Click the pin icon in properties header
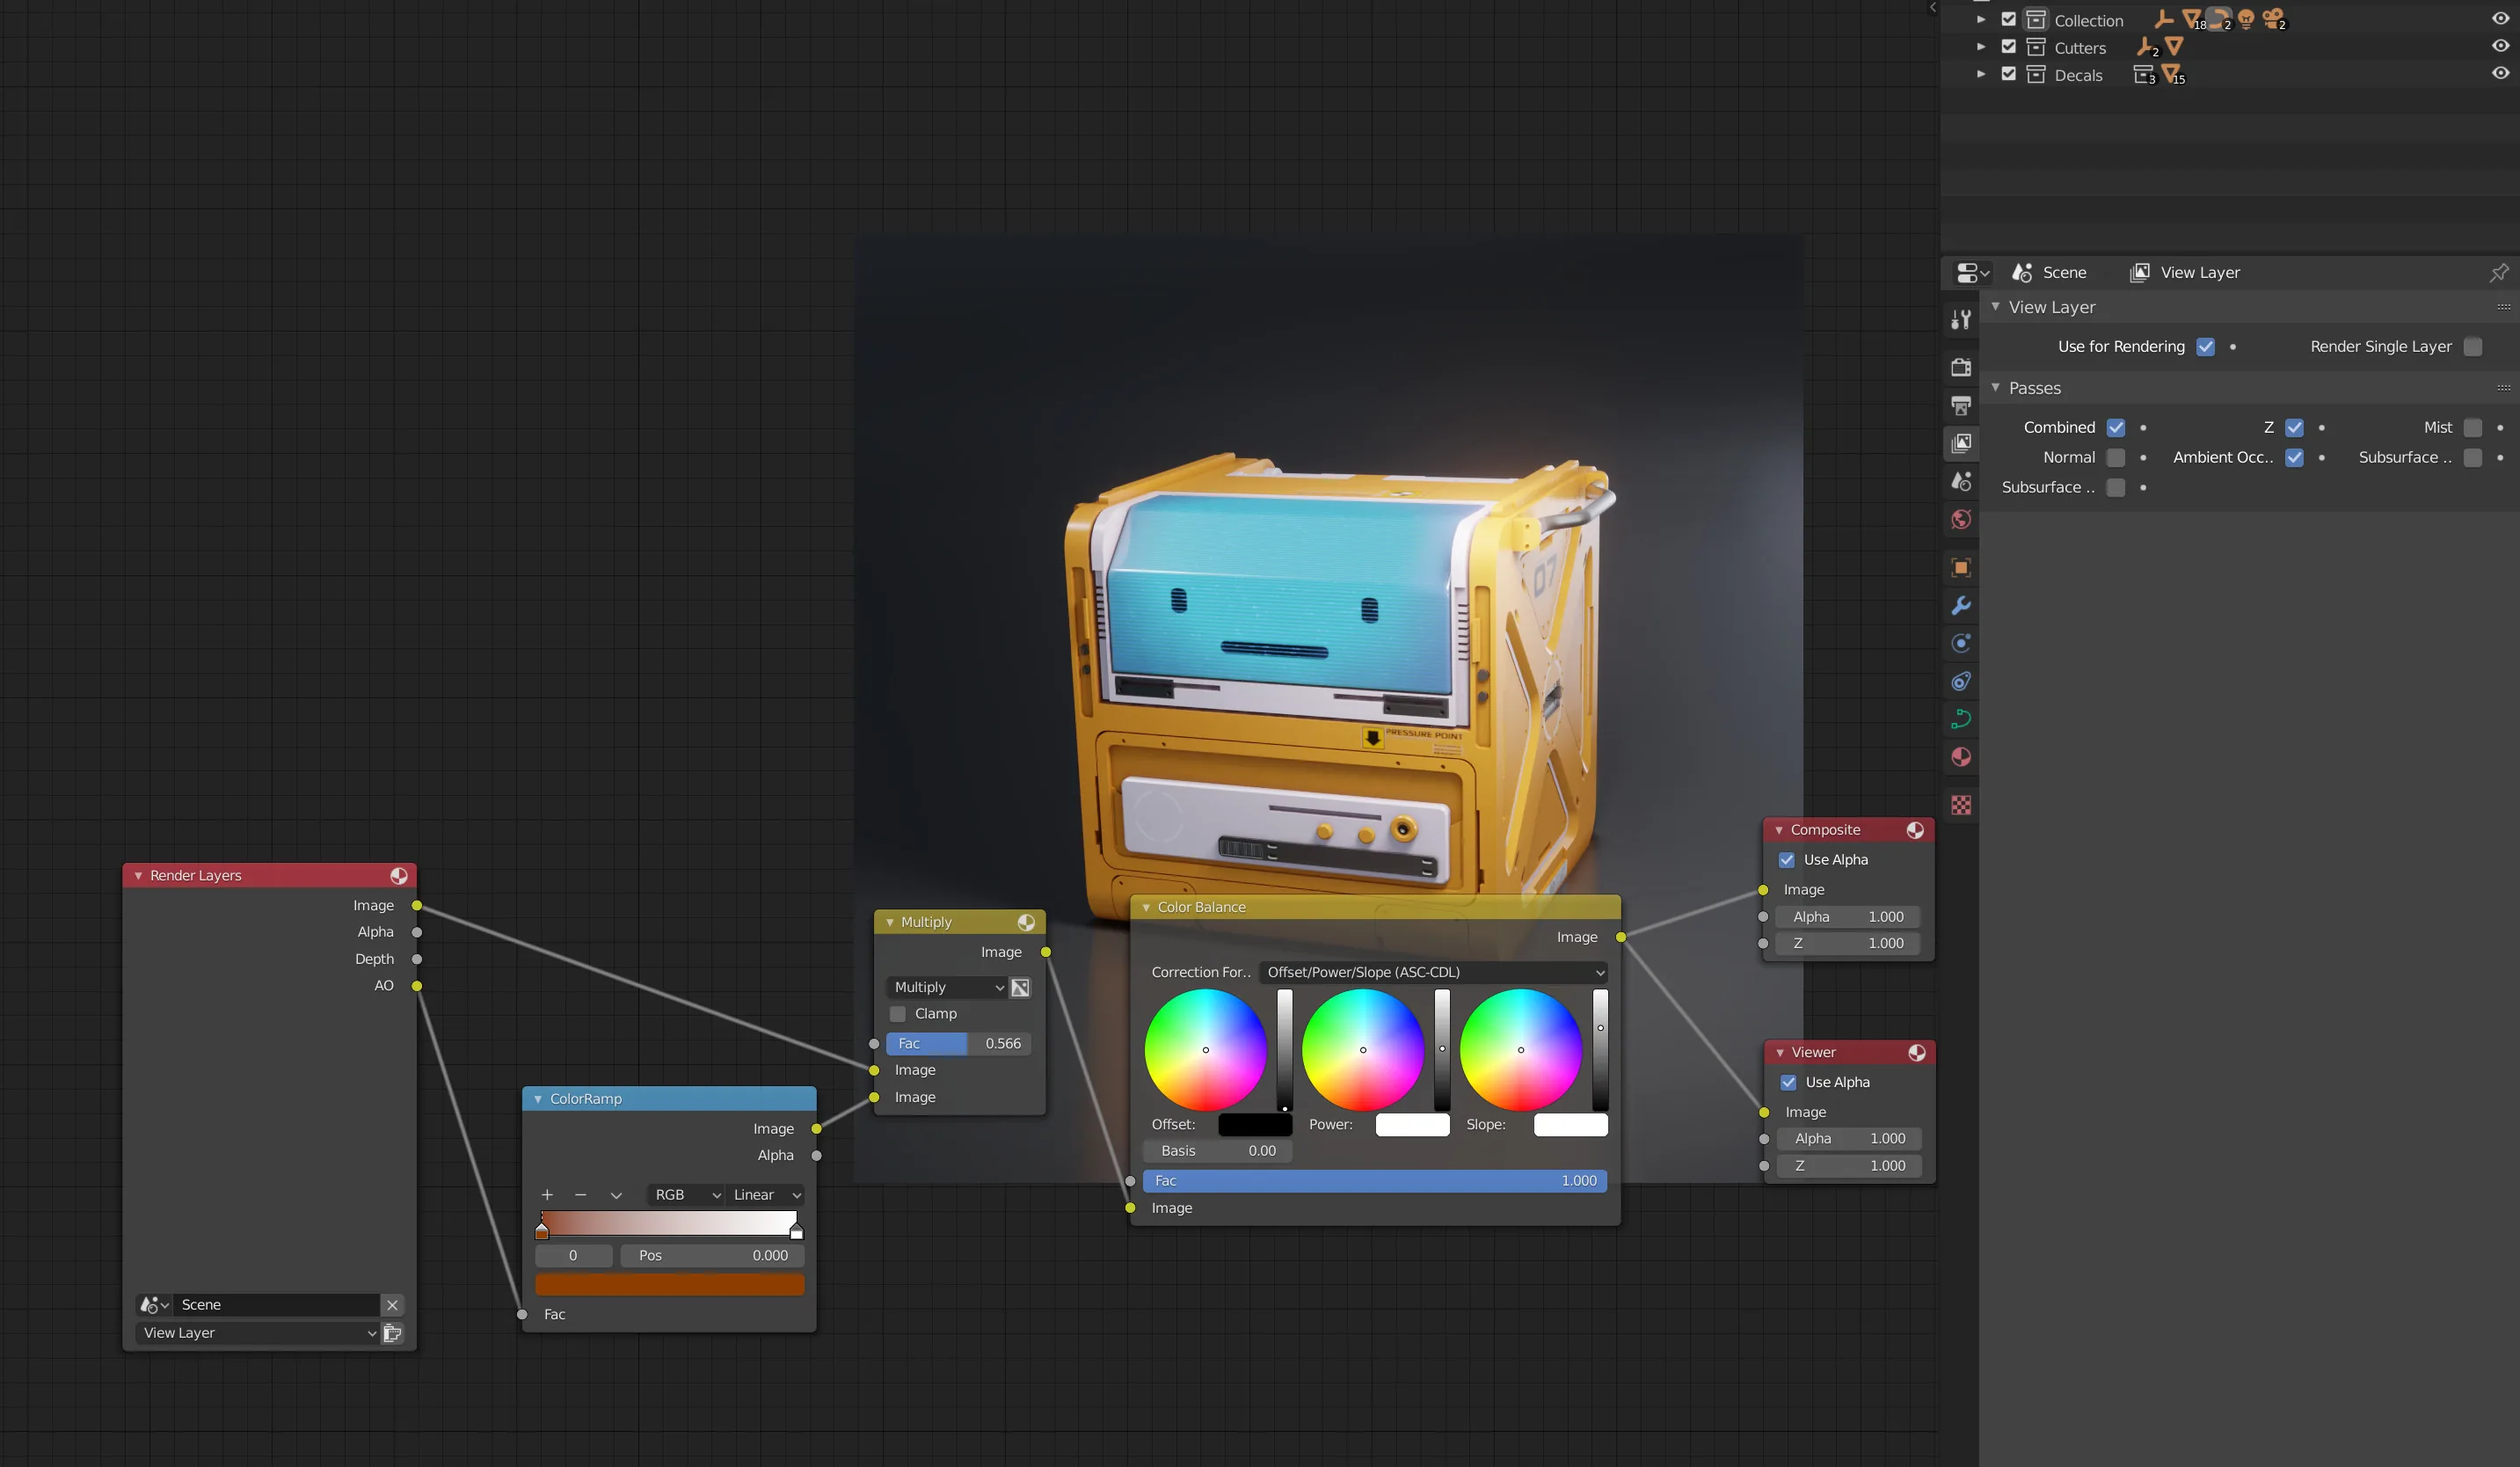Screen dimensions: 2520x1467 [2498, 273]
